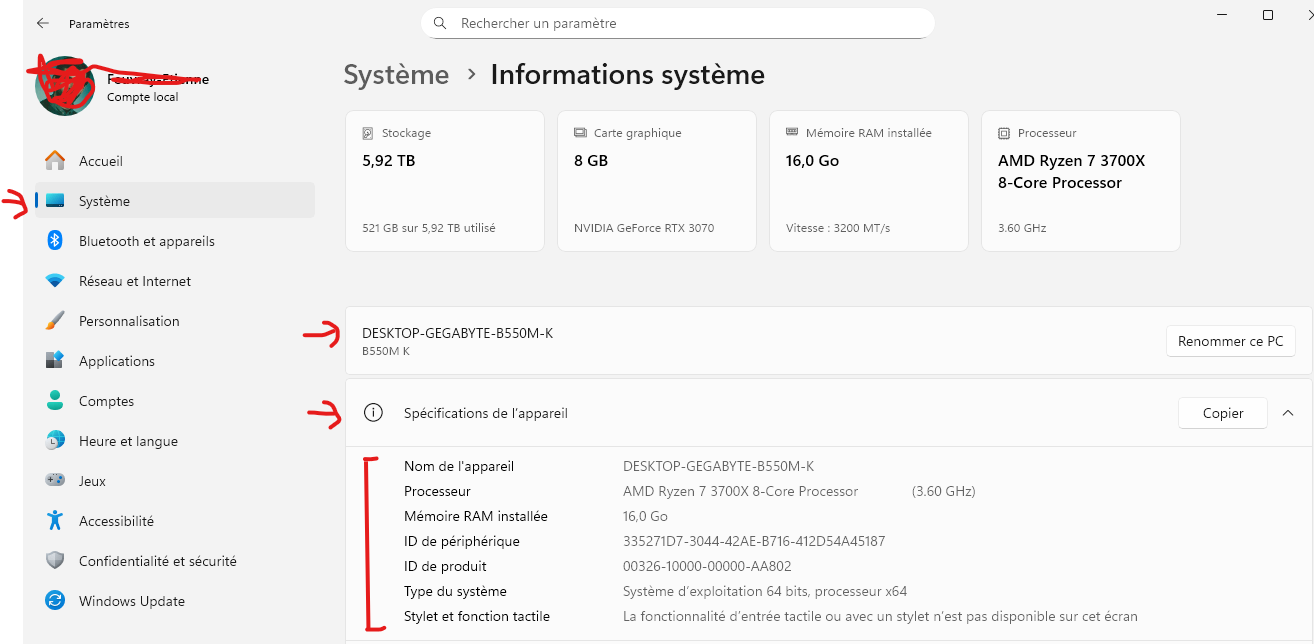Viewport: 1314px width, 644px height.
Task: Click the info icon beside Spécifications de l'appareil
Action: pyautogui.click(x=373, y=413)
